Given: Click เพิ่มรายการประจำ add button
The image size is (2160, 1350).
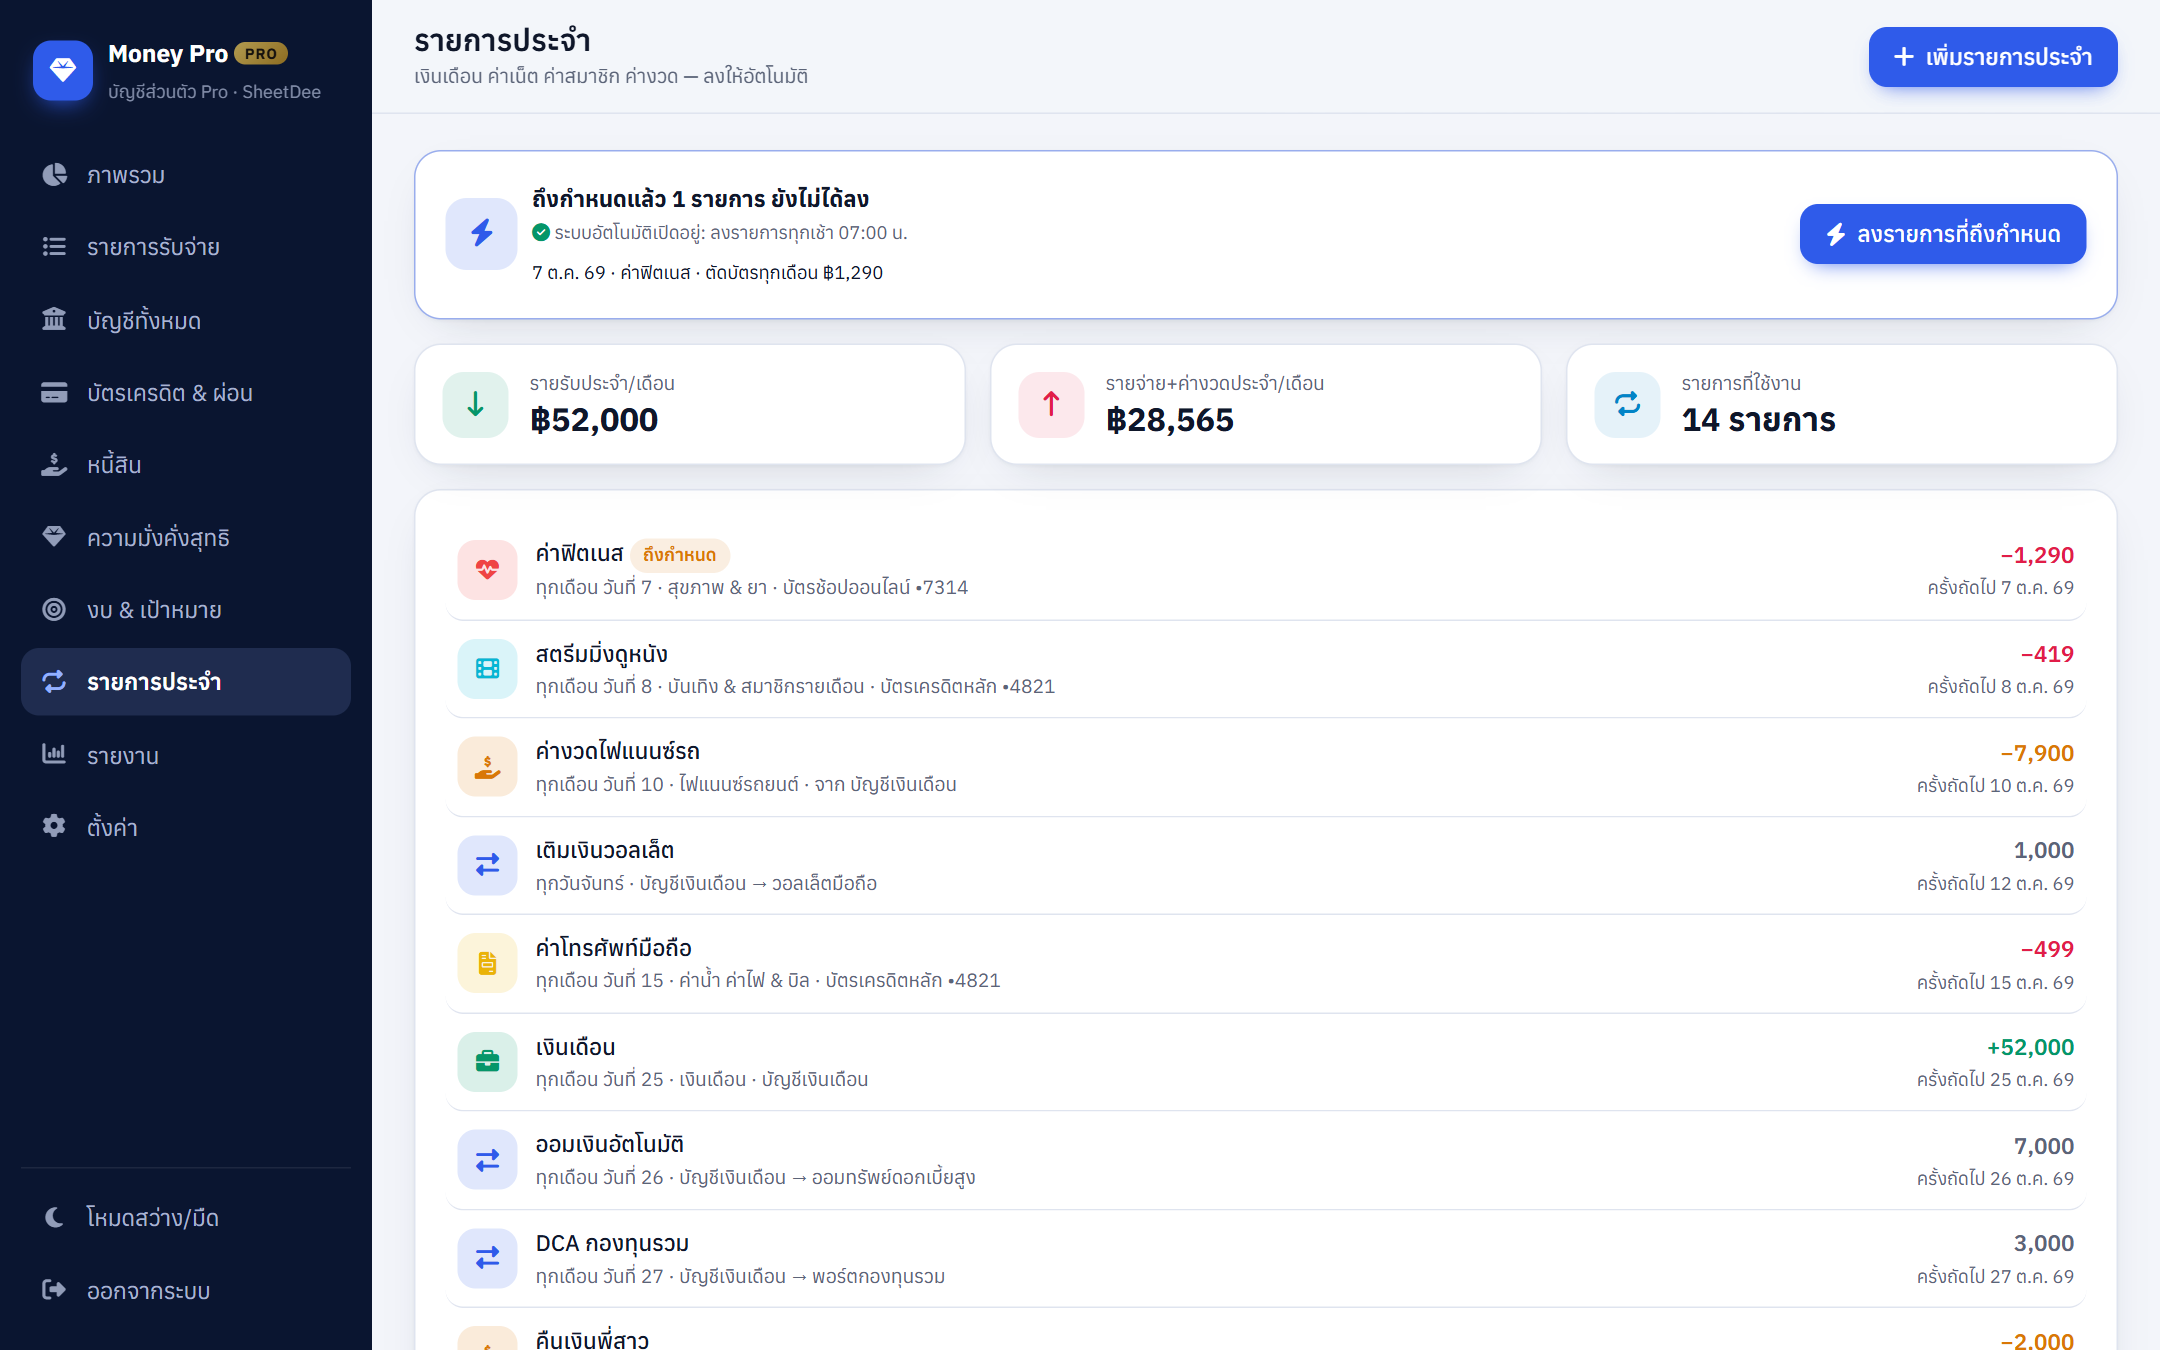Looking at the screenshot, I should click(x=1993, y=57).
